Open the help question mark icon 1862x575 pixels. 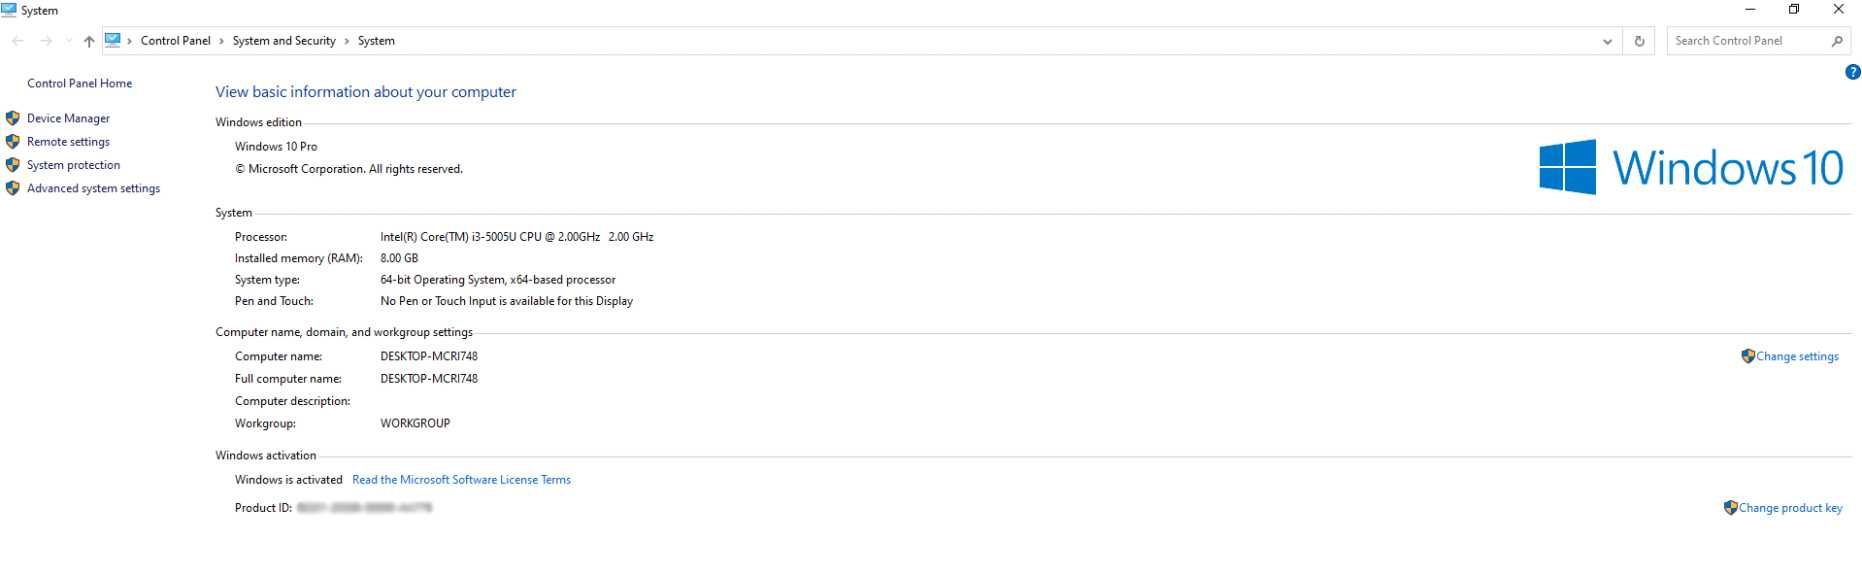coord(1852,72)
